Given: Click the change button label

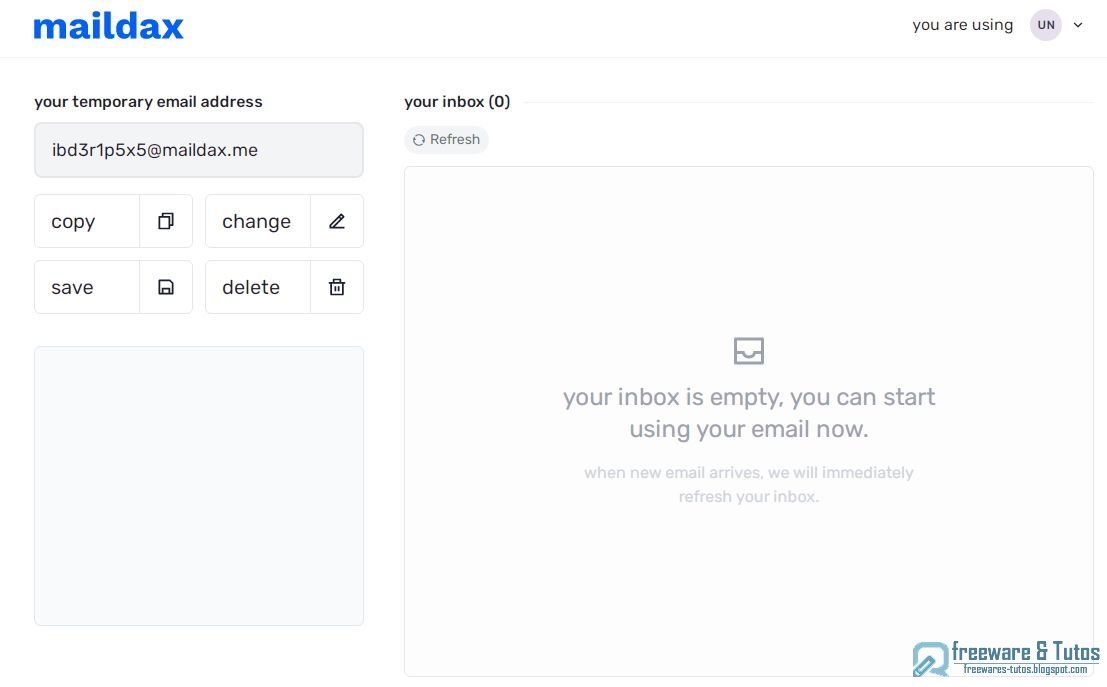Looking at the screenshot, I should [256, 222].
